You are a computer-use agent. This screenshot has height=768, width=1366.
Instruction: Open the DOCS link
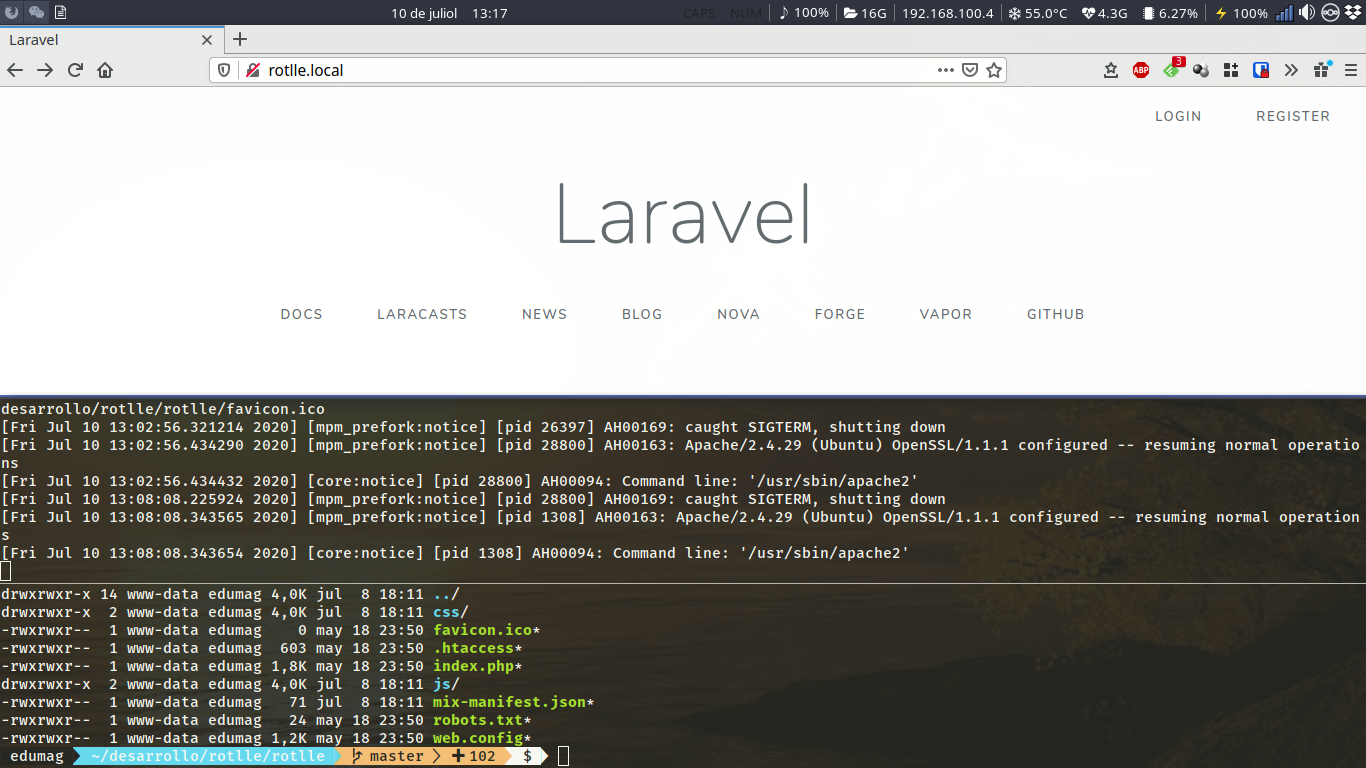(x=302, y=314)
